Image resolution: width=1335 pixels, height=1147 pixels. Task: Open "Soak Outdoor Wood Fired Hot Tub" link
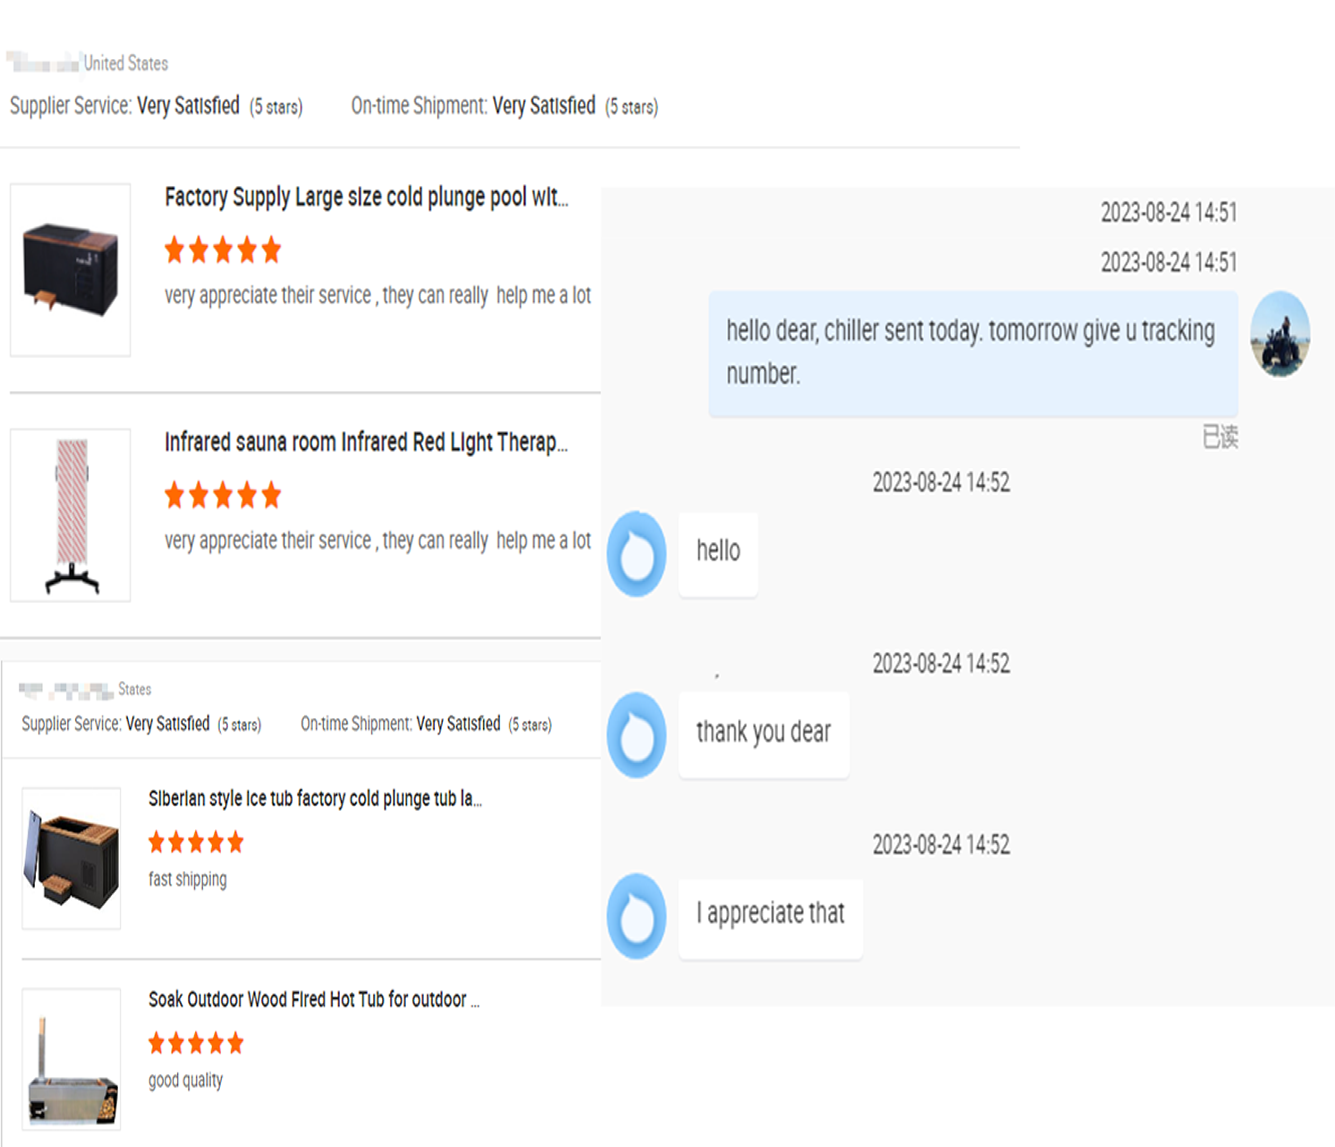click(x=314, y=999)
